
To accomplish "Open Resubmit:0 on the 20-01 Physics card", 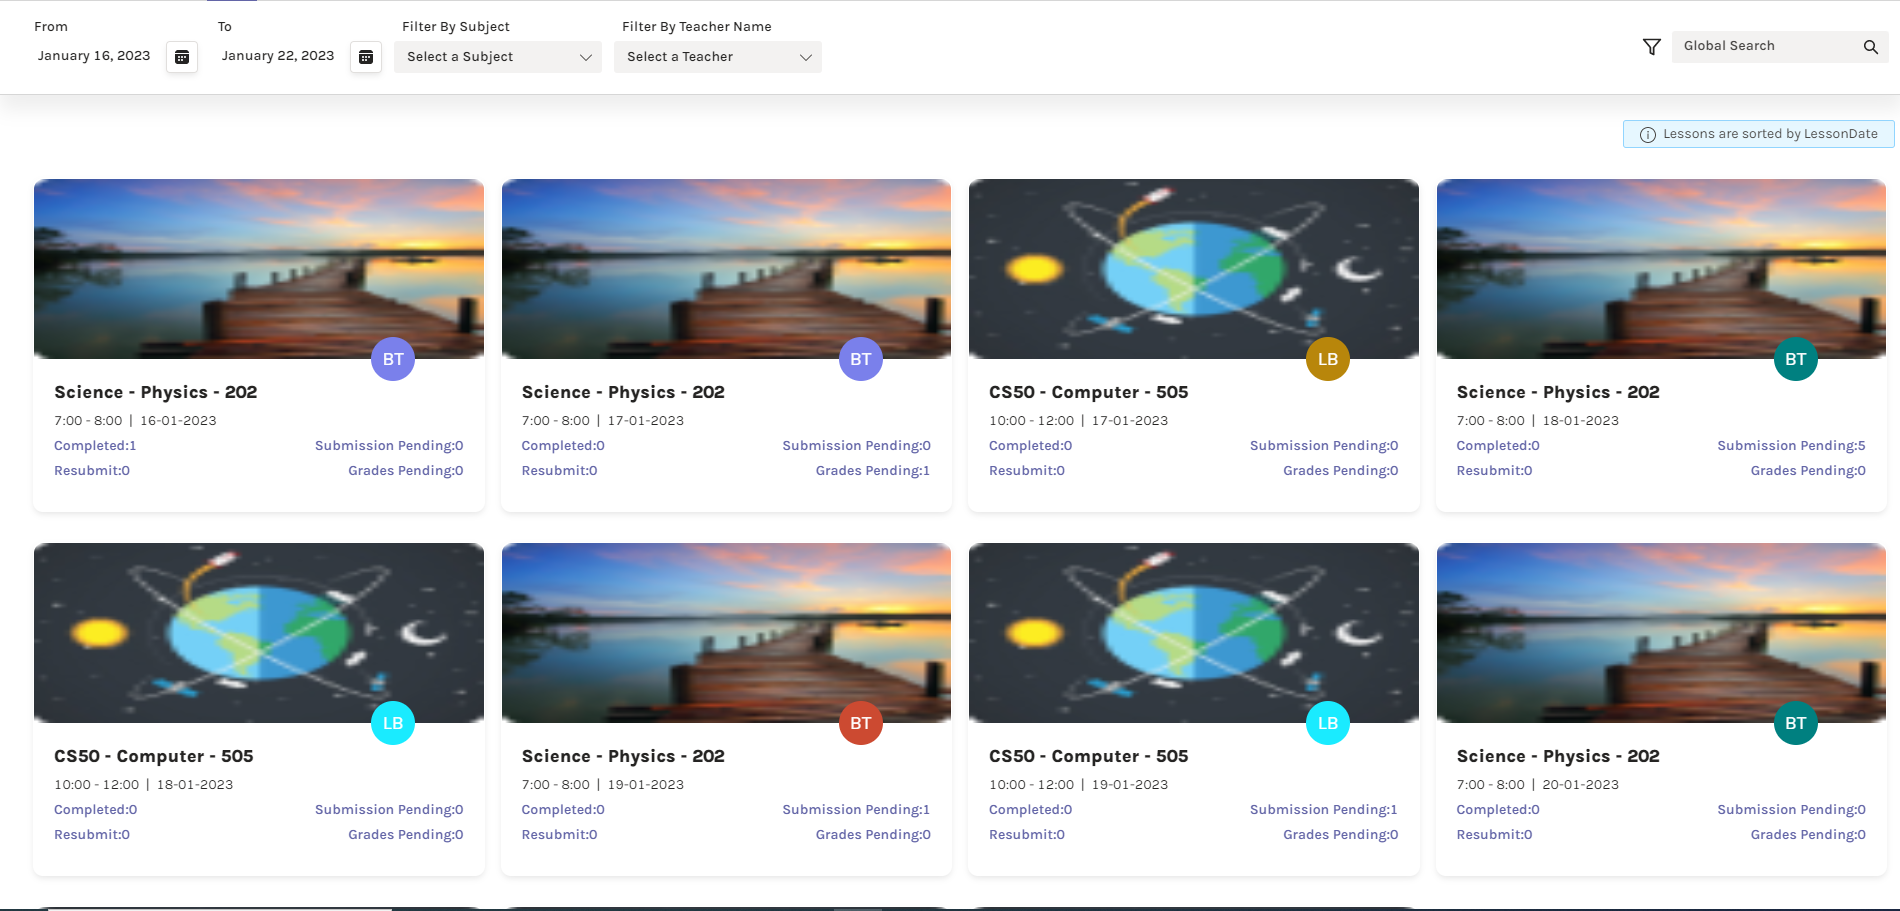I will point(1494,834).
